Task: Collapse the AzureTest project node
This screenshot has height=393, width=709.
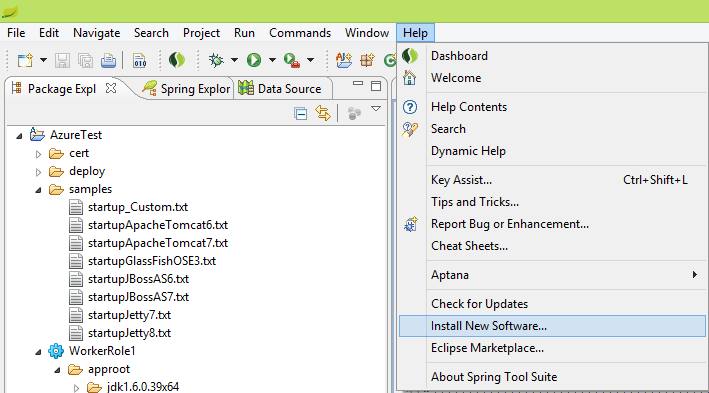Action: 19,136
